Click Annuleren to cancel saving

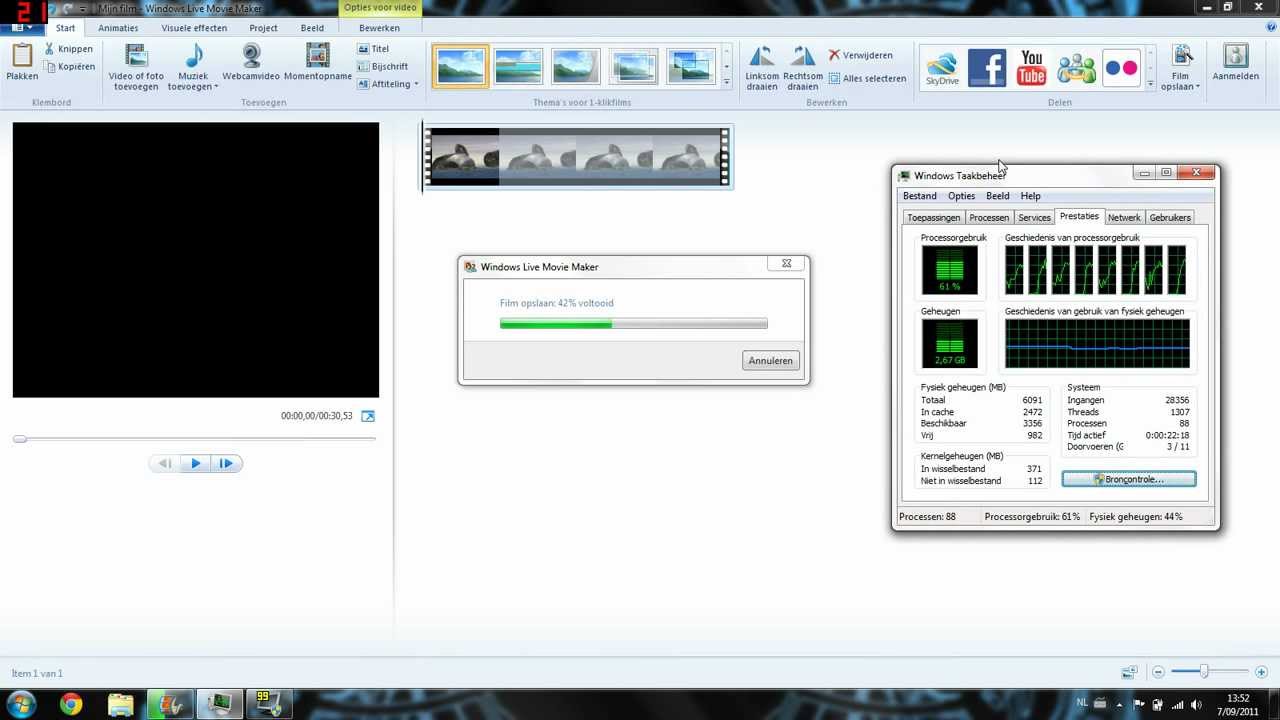(770, 360)
